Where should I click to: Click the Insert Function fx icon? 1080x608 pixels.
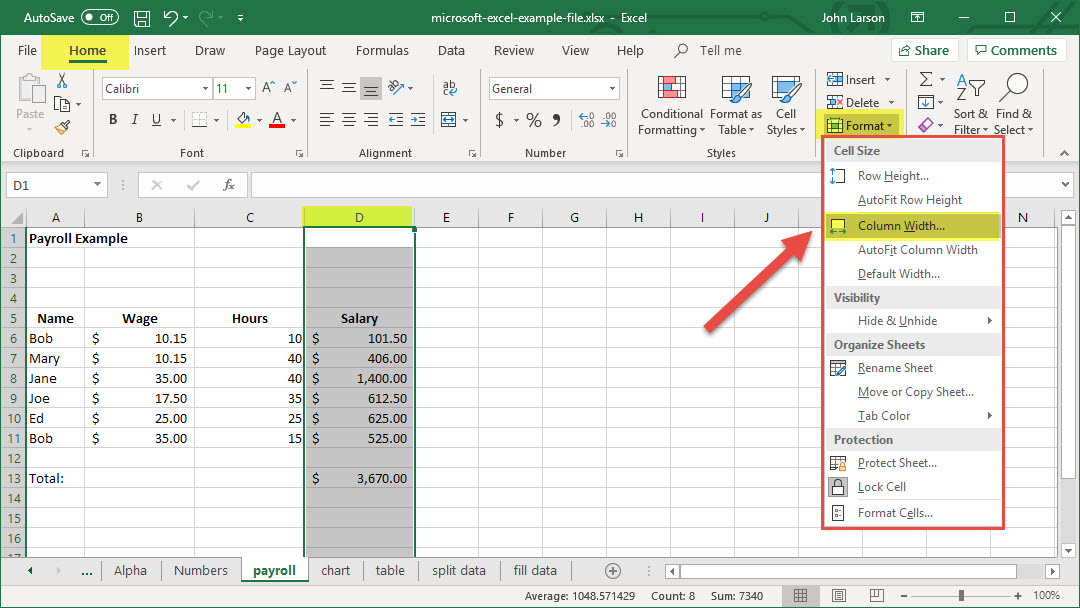(229, 185)
